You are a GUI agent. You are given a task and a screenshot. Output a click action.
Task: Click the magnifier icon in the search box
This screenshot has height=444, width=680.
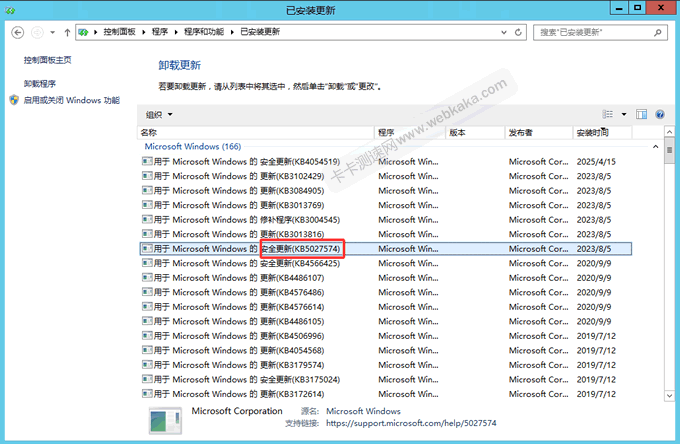click(x=662, y=32)
